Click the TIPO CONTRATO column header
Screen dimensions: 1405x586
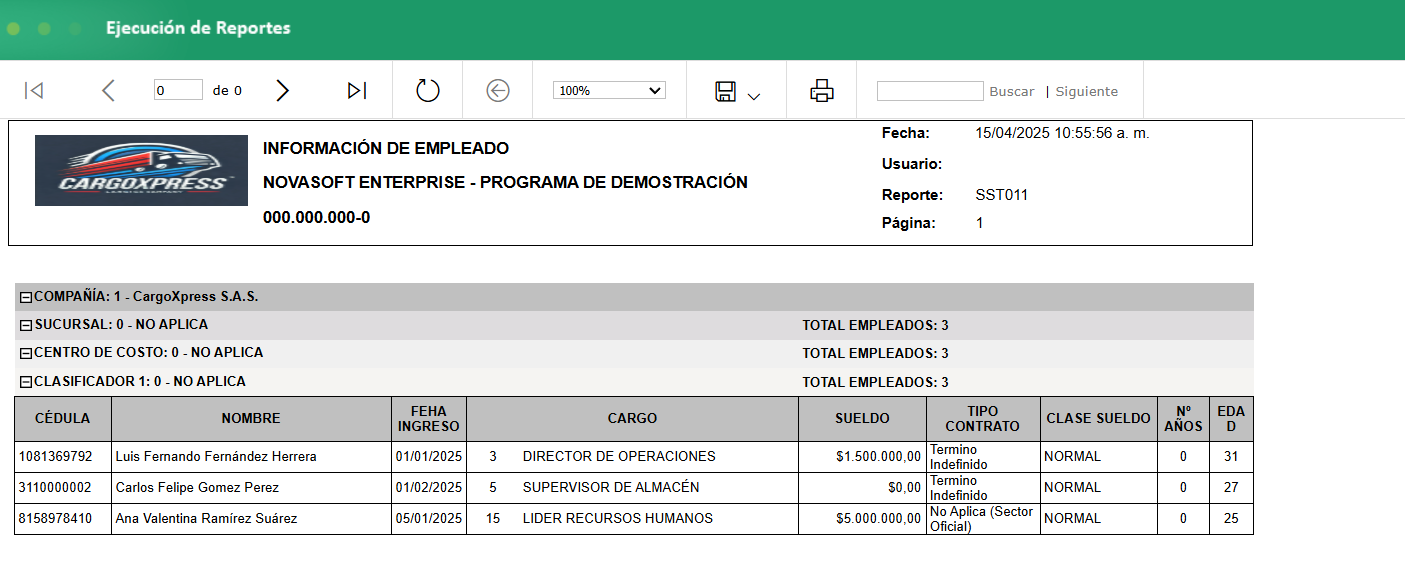tap(983, 418)
